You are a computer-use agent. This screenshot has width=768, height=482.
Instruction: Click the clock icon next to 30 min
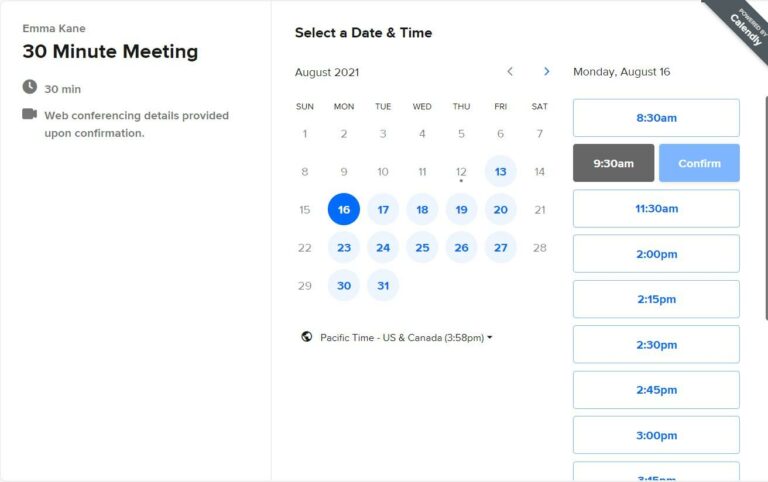30,88
